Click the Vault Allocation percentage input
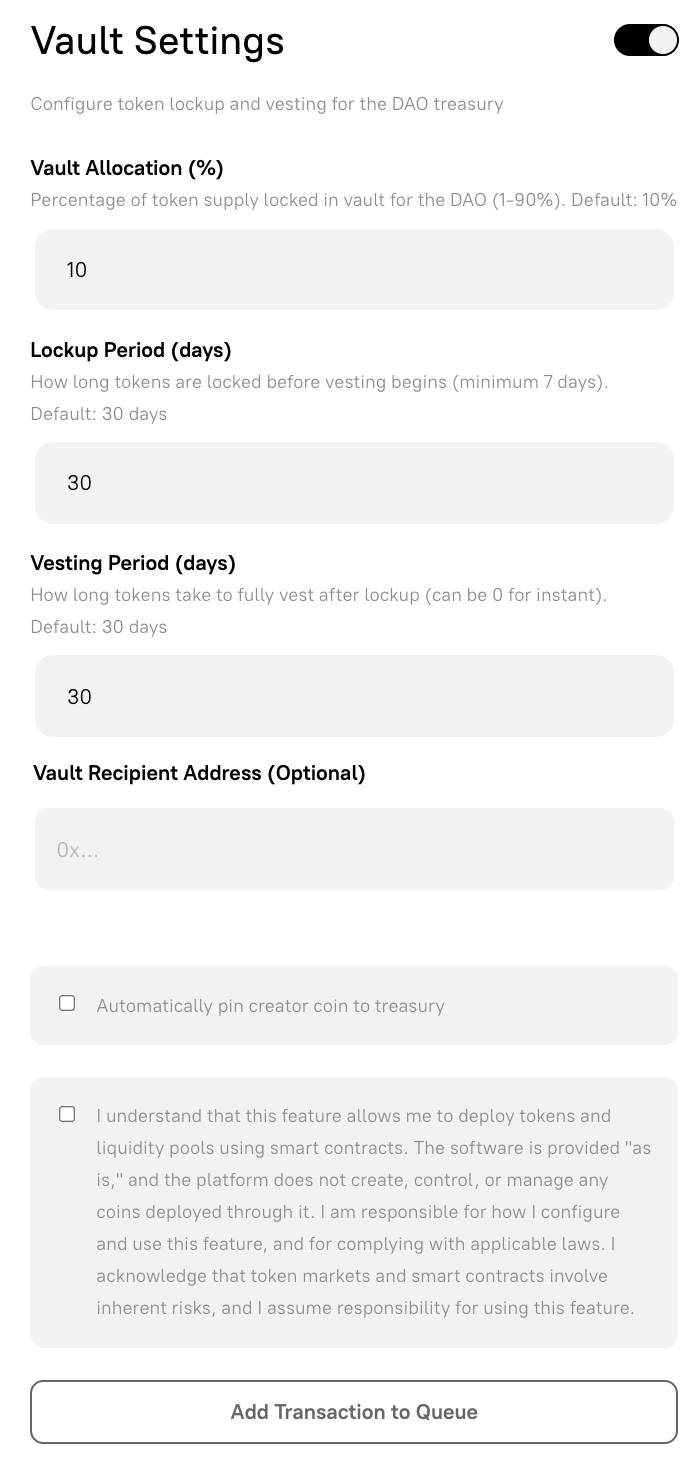This screenshot has height=1460, width=700. tap(354, 269)
